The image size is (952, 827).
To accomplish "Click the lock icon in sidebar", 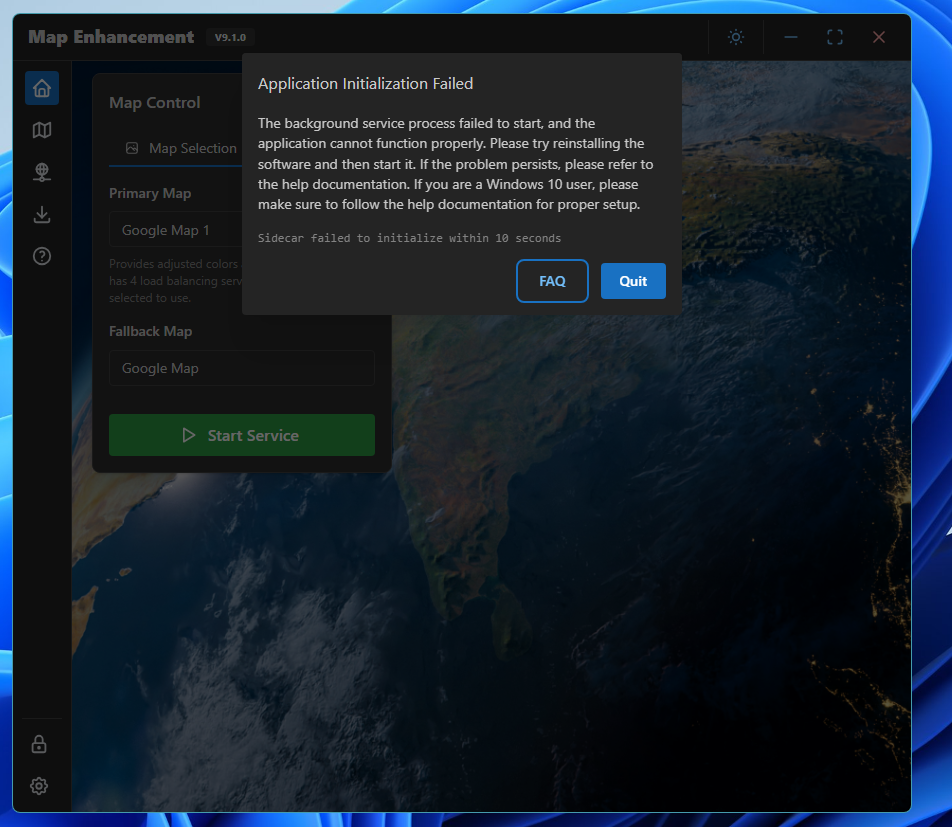I will pyautogui.click(x=39, y=744).
